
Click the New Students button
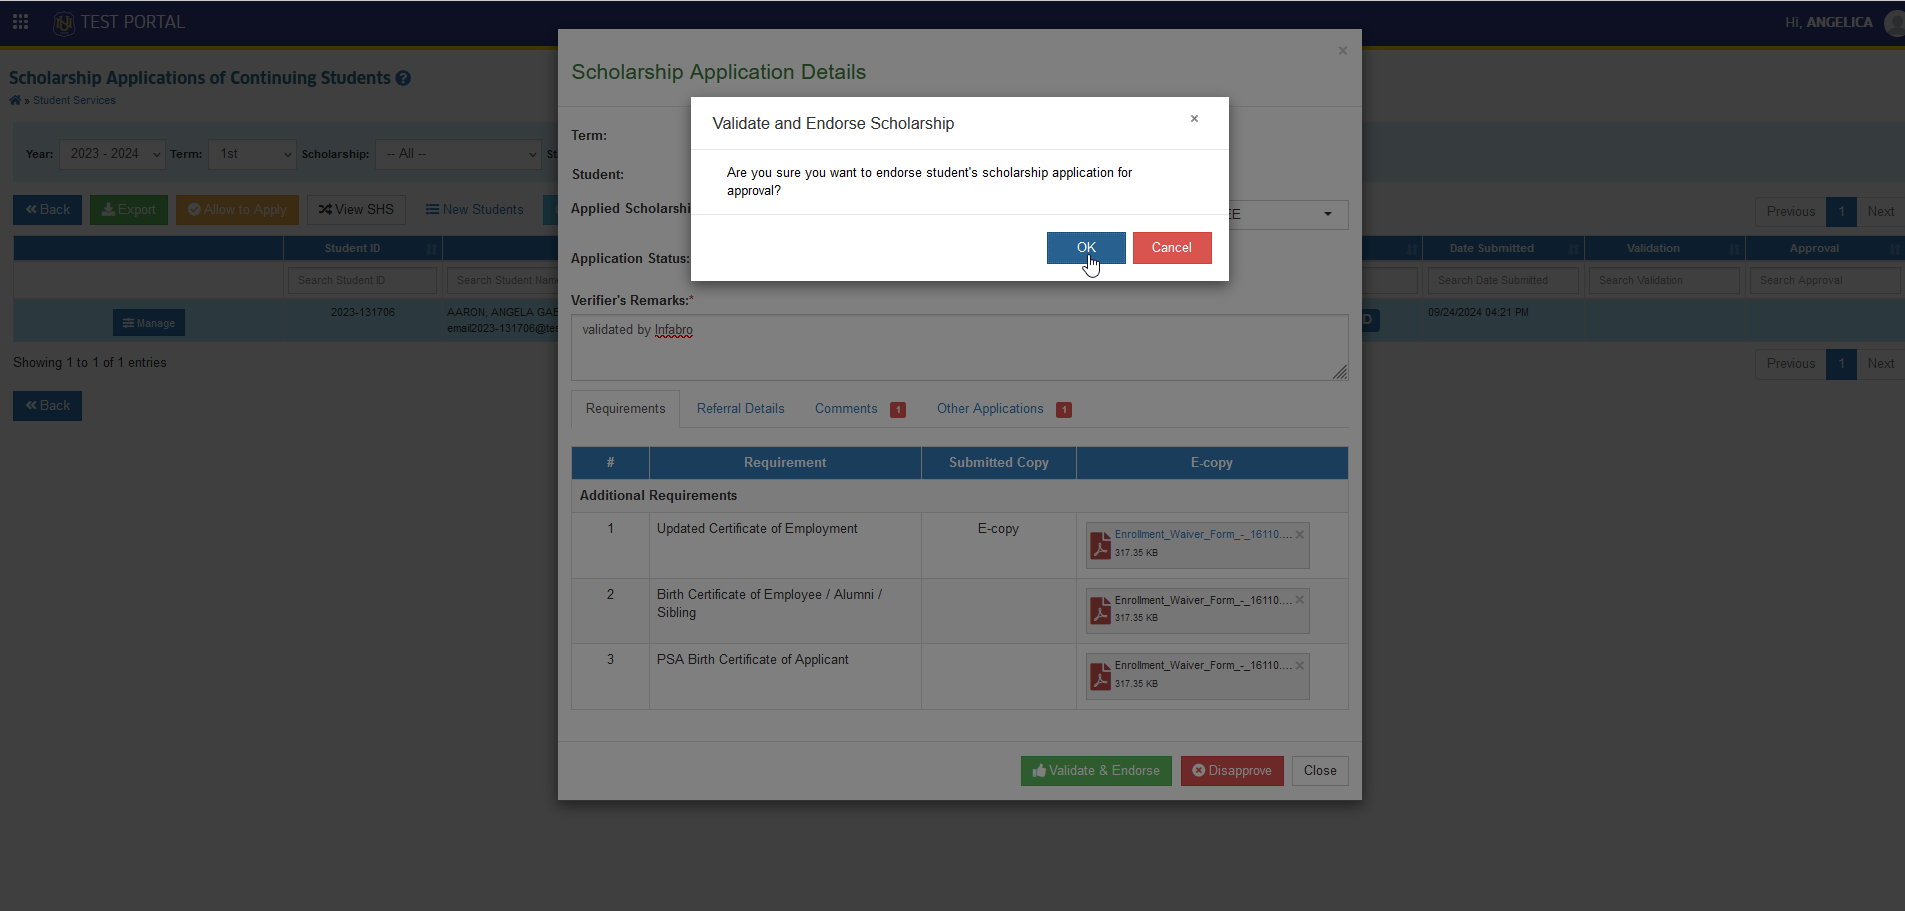tap(475, 210)
